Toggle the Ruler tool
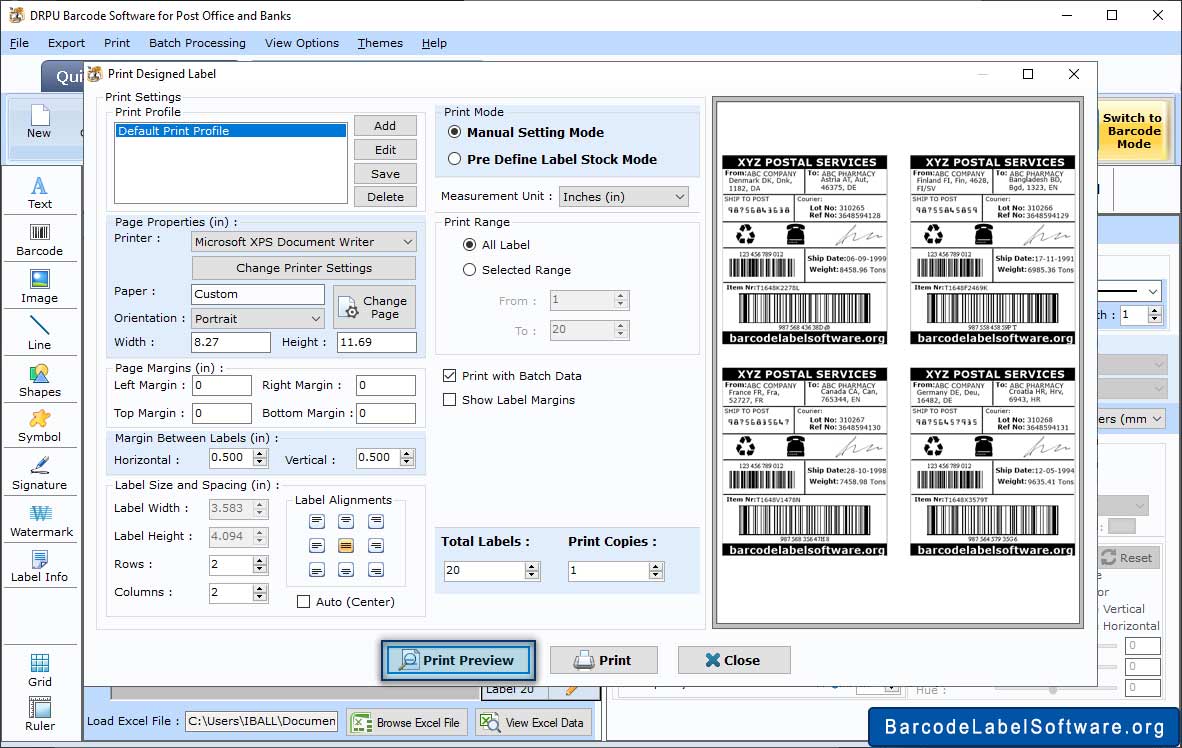Viewport: 1182px width, 748px height. coord(39,714)
